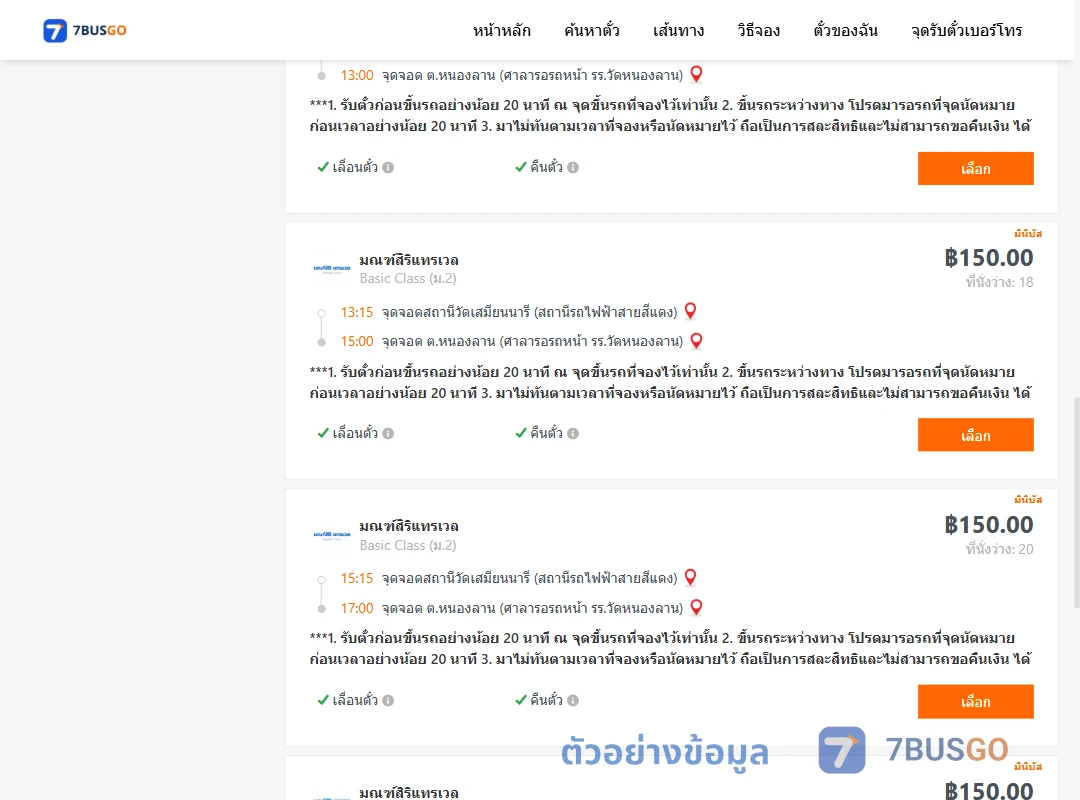Click seats available text ที่นั่งว่าง: 18
1080x800 pixels.
tap(999, 282)
